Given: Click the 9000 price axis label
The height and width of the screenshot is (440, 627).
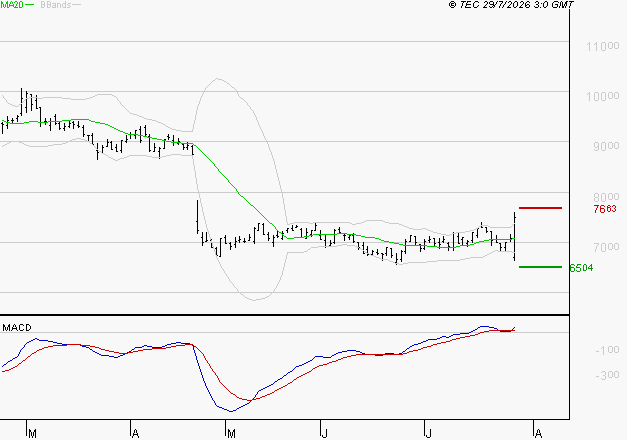Looking at the screenshot, I should point(606,146).
